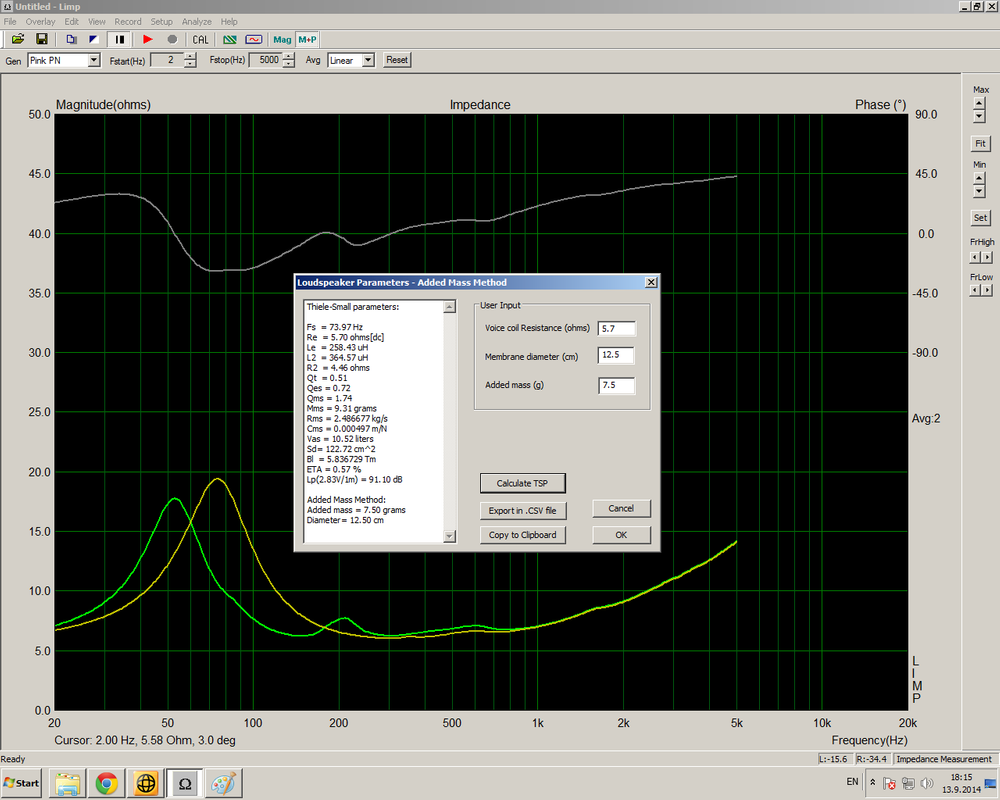Raise the graph Max with up arrow
The width and height of the screenshot is (1000, 800).
[980, 103]
